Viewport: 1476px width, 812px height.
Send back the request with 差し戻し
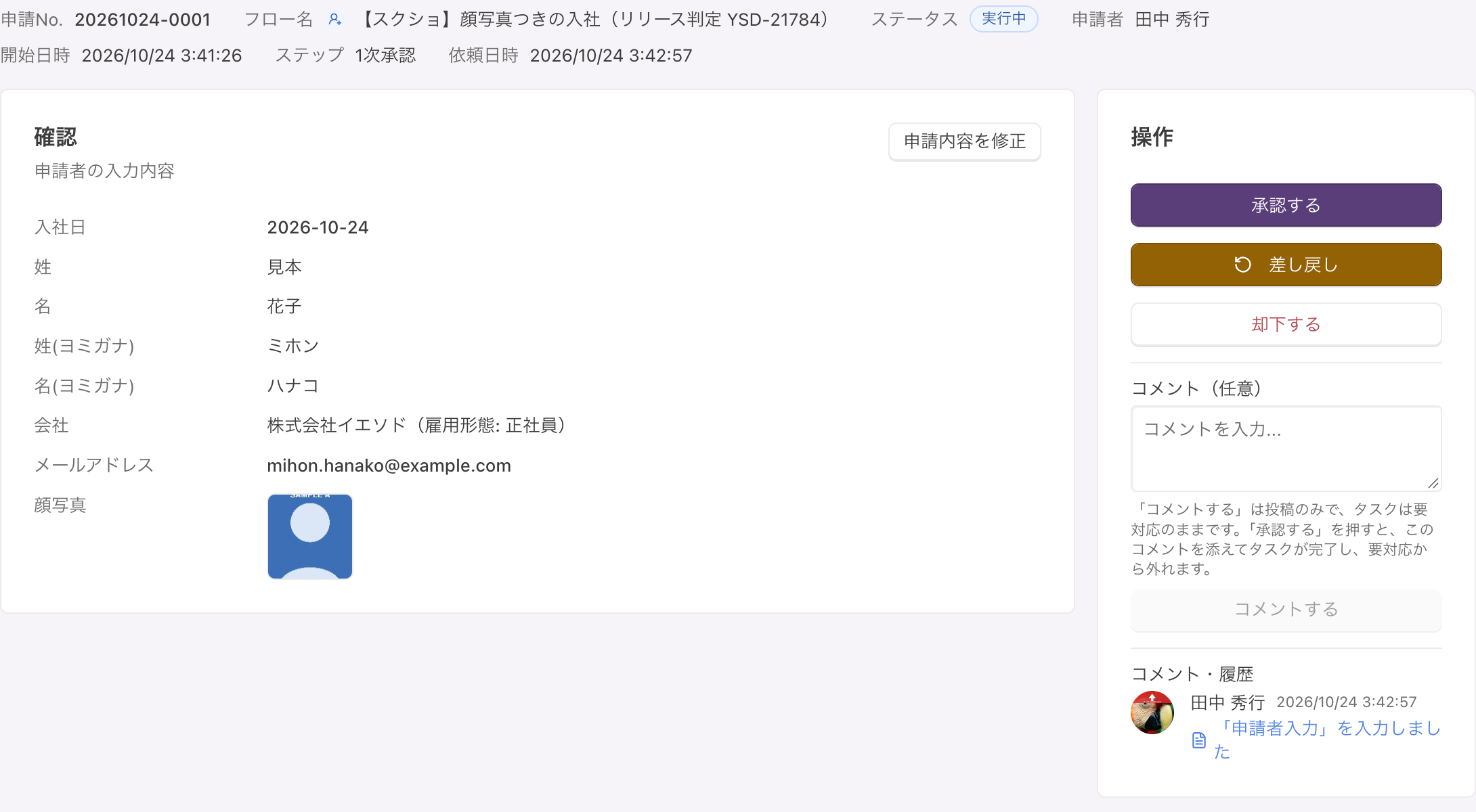coord(1286,265)
